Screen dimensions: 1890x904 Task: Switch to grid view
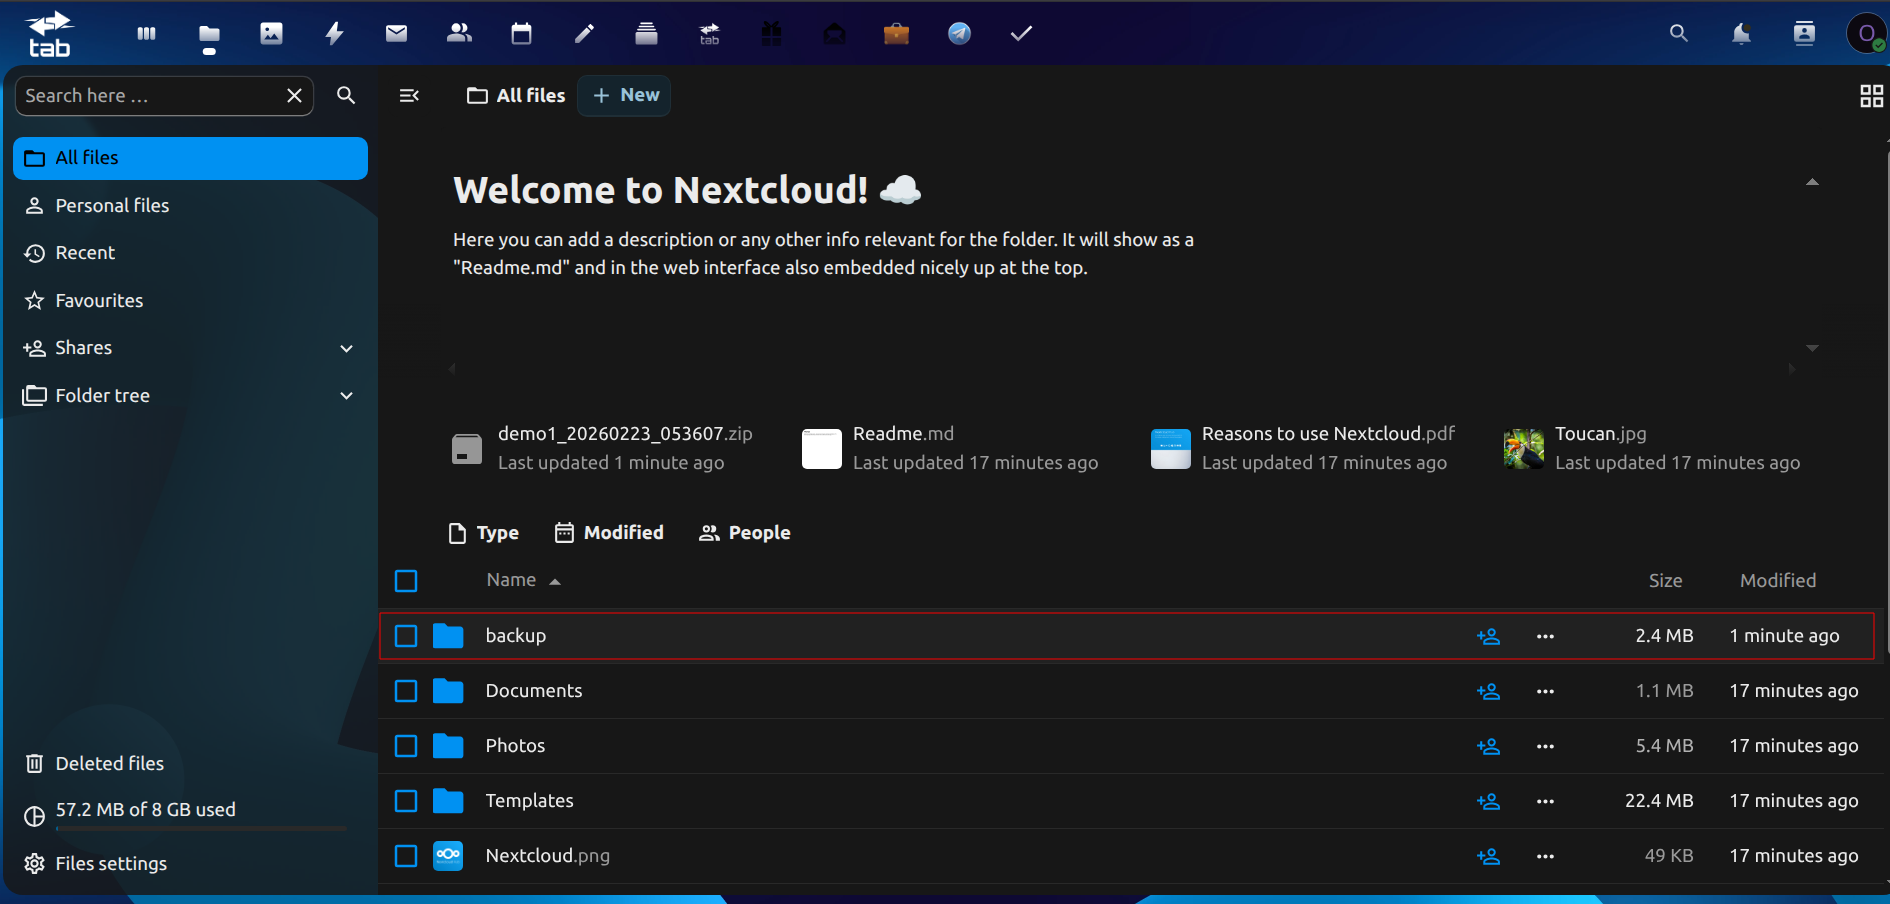point(1871,96)
